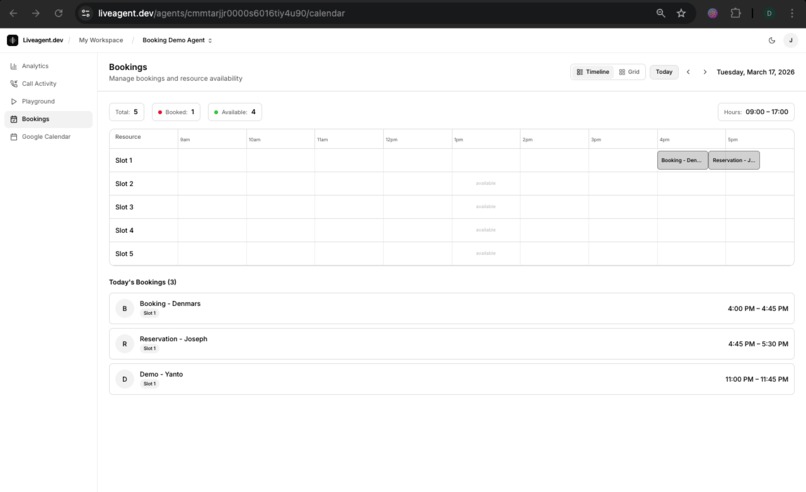Open the Playground menu item

tap(48, 101)
